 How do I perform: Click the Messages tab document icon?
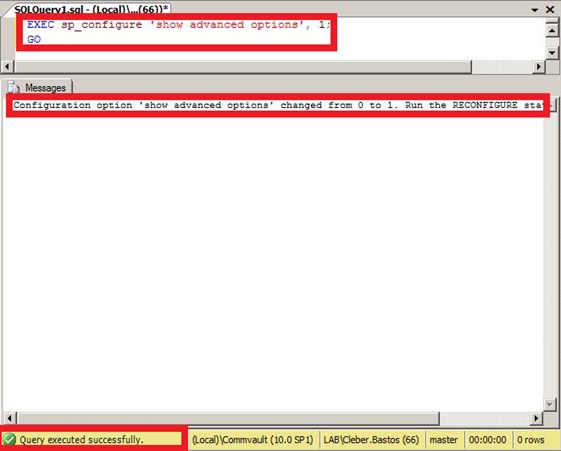coord(14,87)
